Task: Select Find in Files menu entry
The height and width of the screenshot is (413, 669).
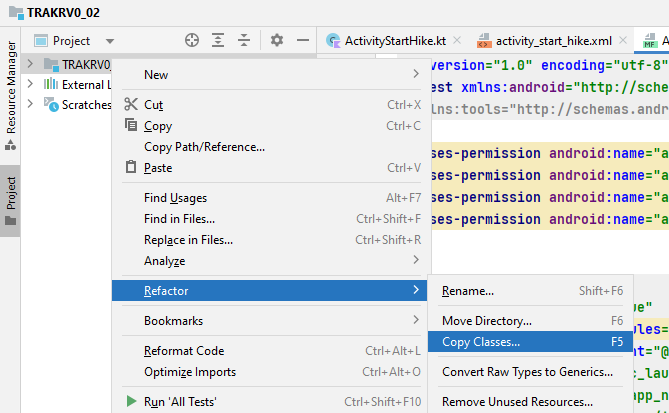Action: point(179,219)
